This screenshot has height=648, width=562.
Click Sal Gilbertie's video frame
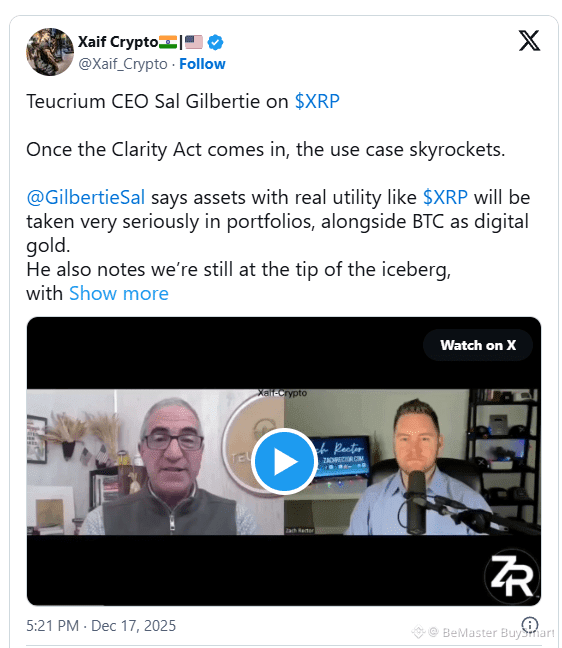pyautogui.click(x=155, y=462)
